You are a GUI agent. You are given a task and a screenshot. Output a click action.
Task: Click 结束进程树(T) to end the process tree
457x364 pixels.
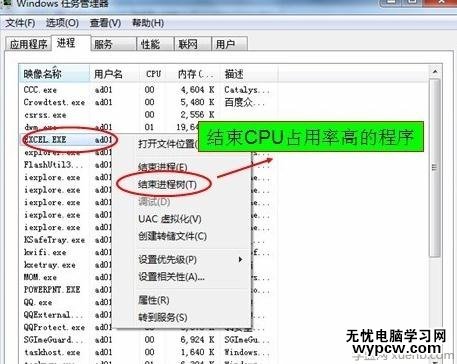point(167,184)
